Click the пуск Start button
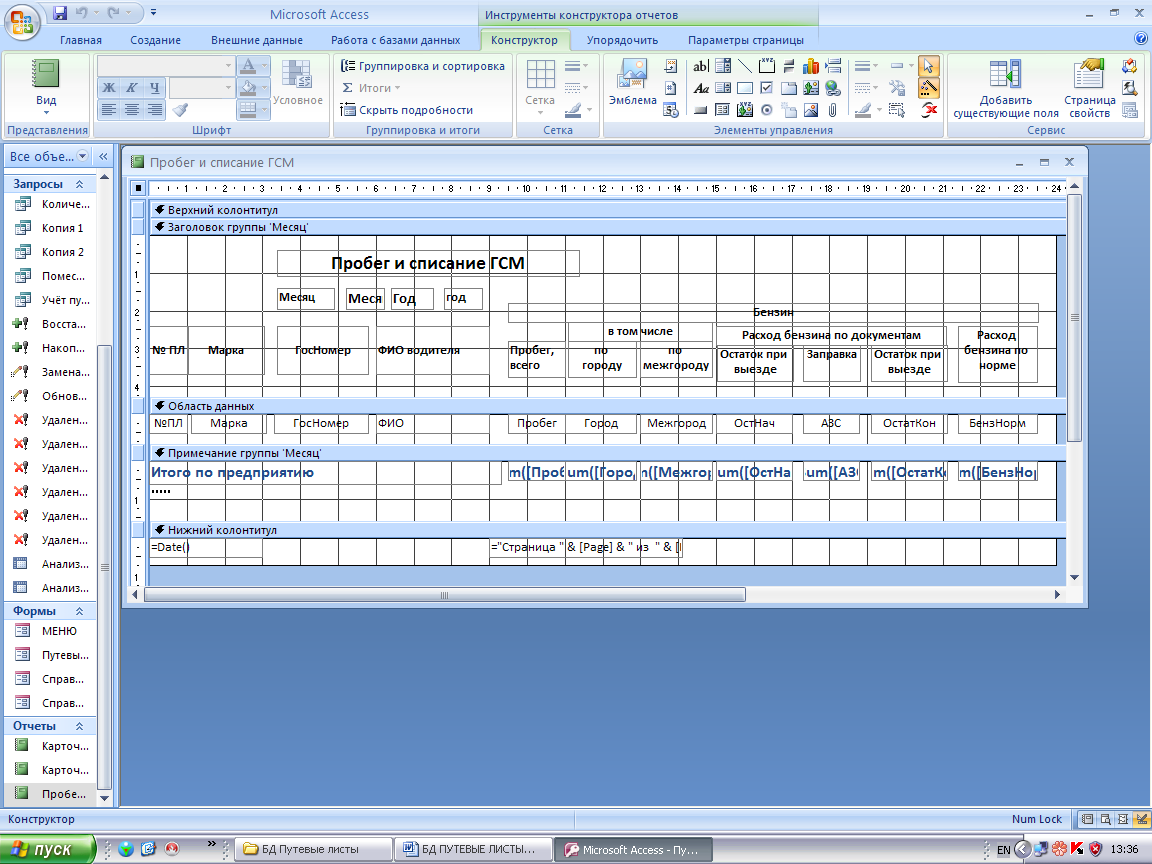 coord(47,849)
